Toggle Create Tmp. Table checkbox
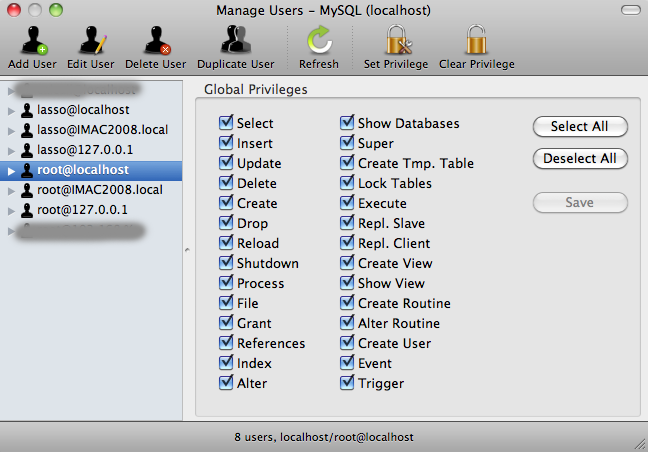The width and height of the screenshot is (648, 452). pyautogui.click(x=347, y=163)
